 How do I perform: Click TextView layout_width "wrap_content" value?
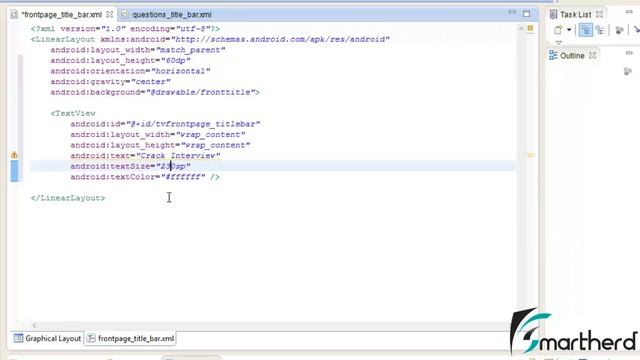[x=211, y=135]
